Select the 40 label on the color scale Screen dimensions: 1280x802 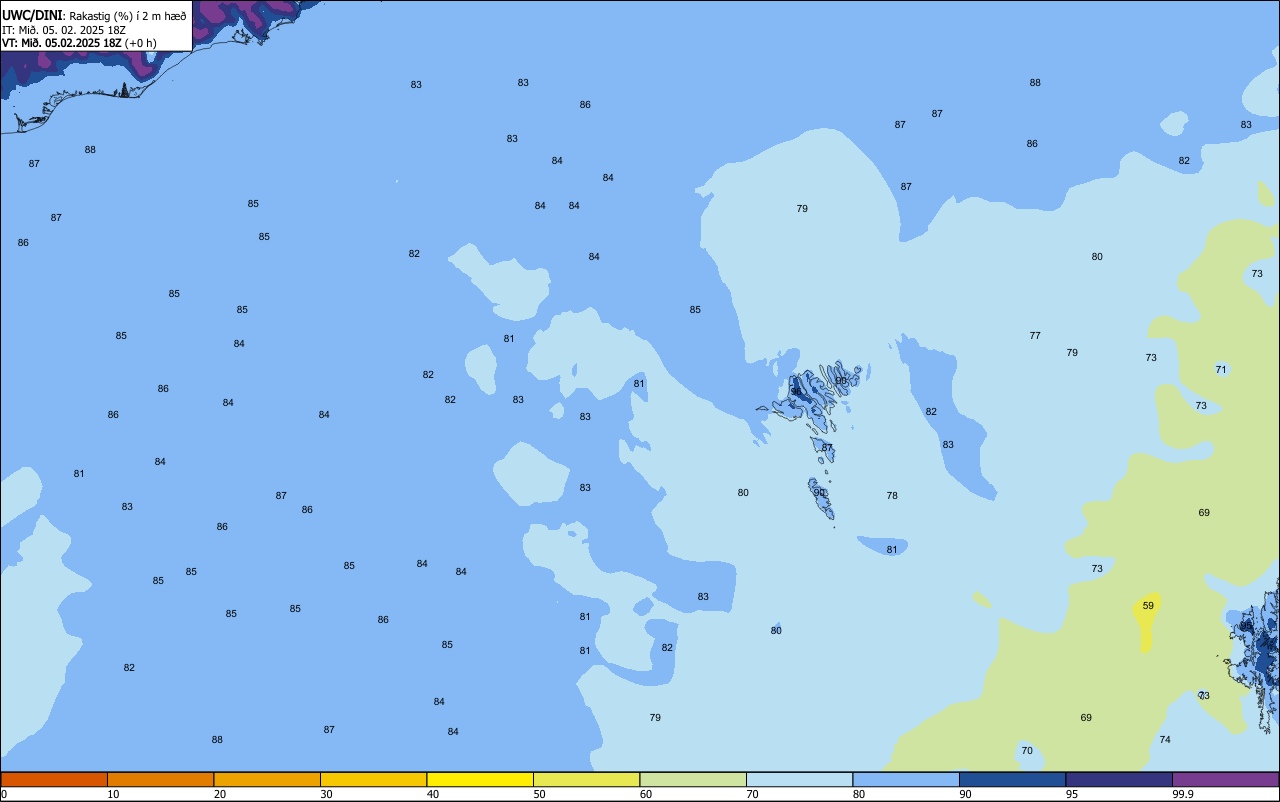[x=433, y=794]
